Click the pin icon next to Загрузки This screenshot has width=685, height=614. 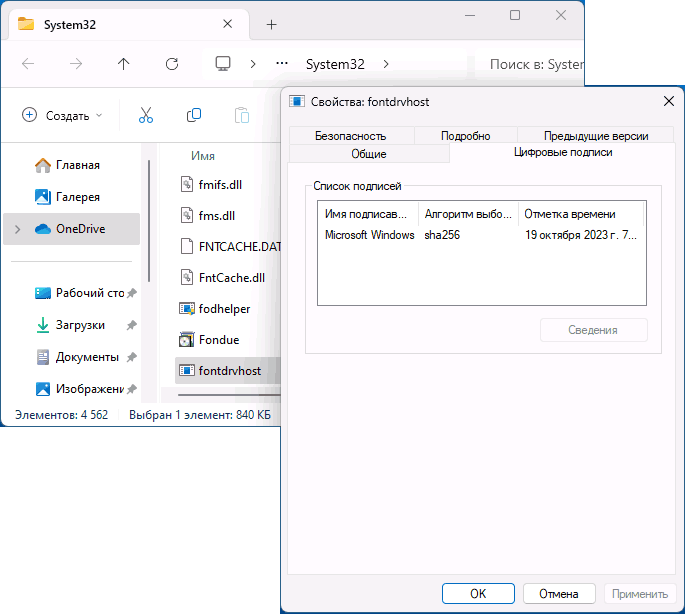pyautogui.click(x=131, y=325)
